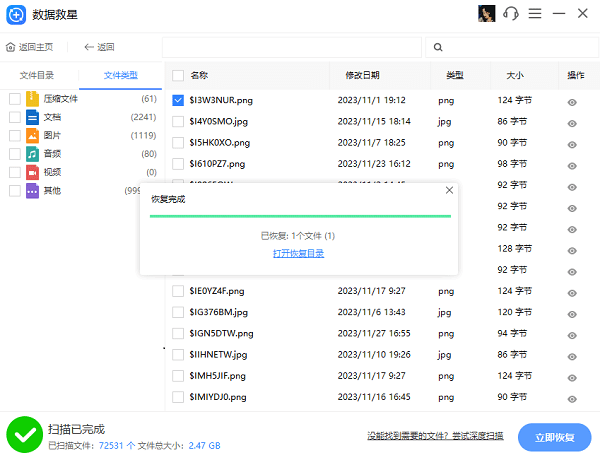The width and height of the screenshot is (600, 460).
Task: Tick the 文档 category checkbox
Action: pyautogui.click(x=14, y=117)
